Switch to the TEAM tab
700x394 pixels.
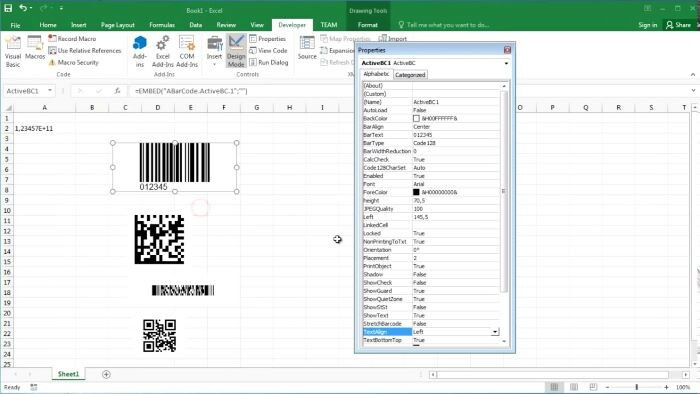[x=329, y=25]
